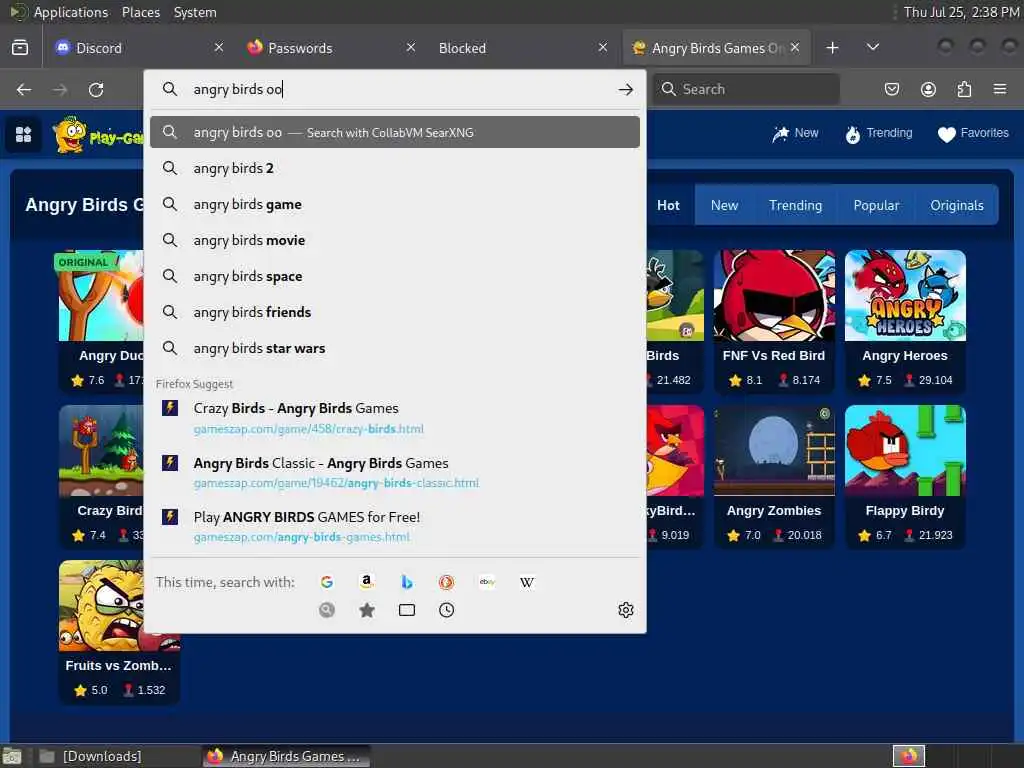
Task: Open the site's category grid icon
Action: coord(24,135)
